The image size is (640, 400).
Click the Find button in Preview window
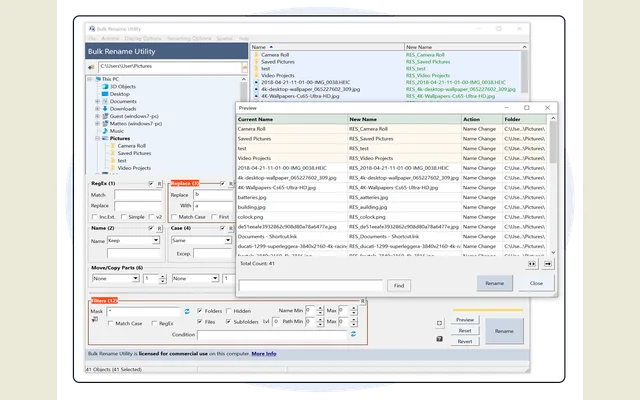pyautogui.click(x=399, y=286)
